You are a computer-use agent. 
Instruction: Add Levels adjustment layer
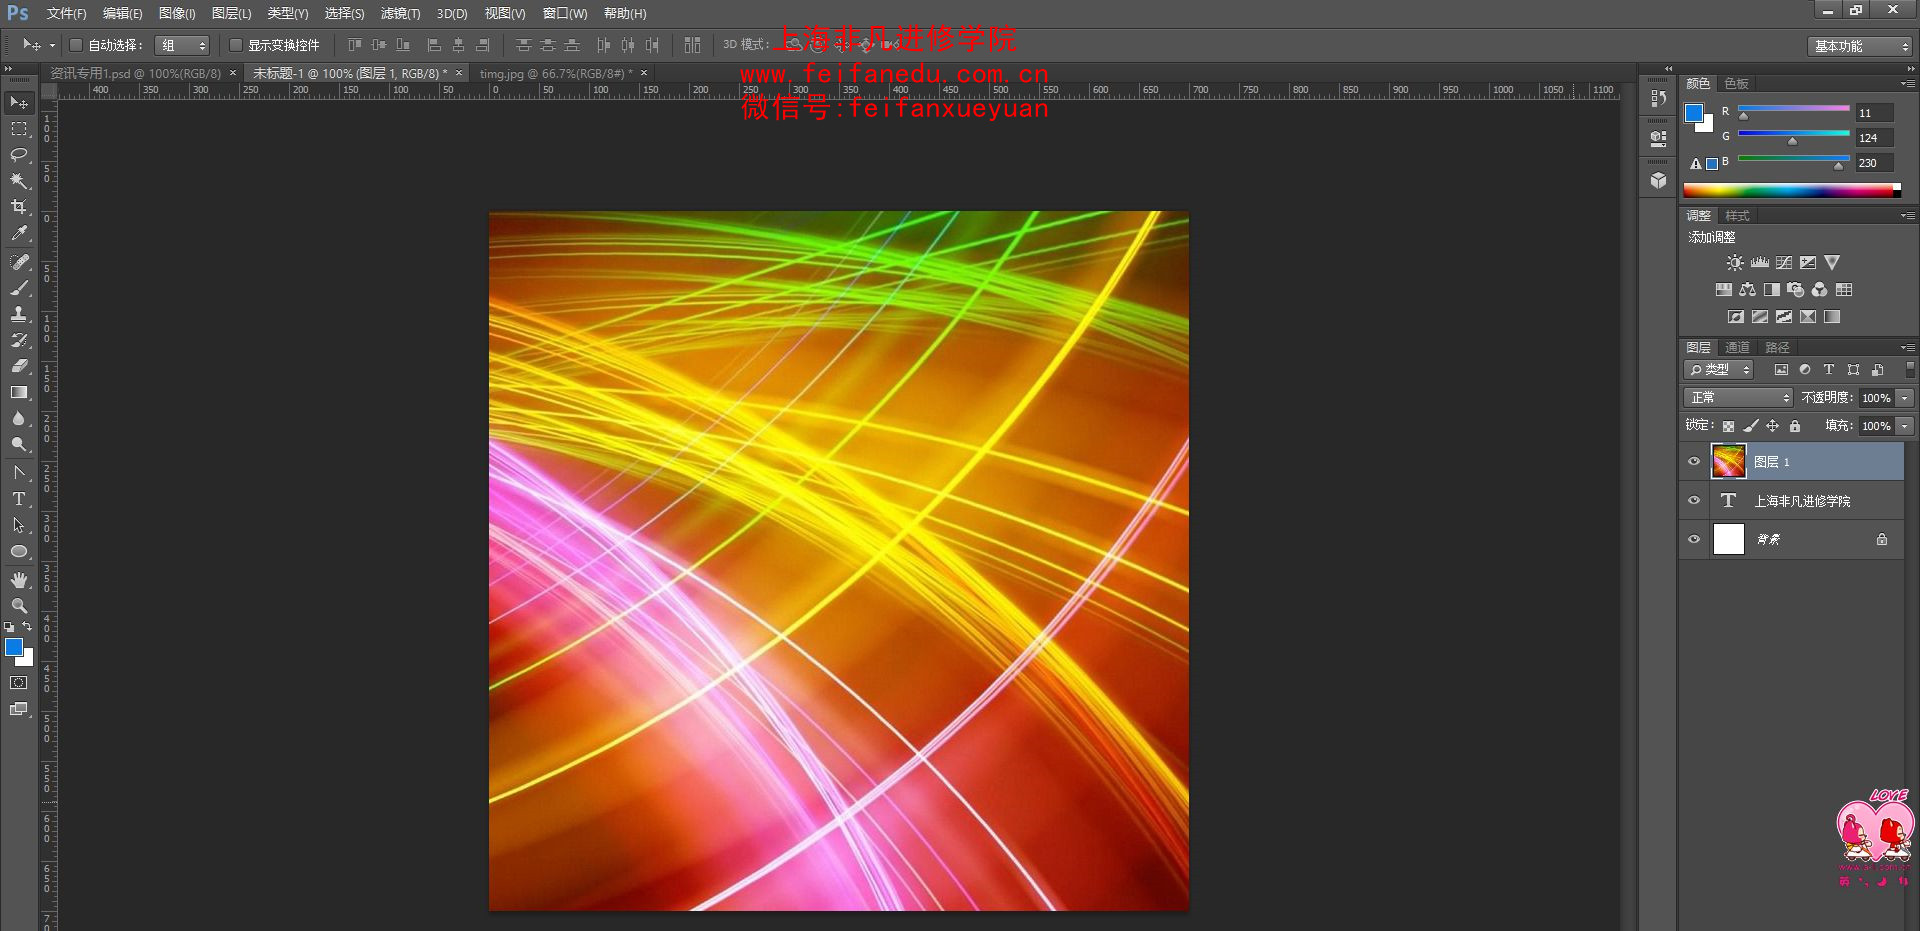(x=1760, y=263)
